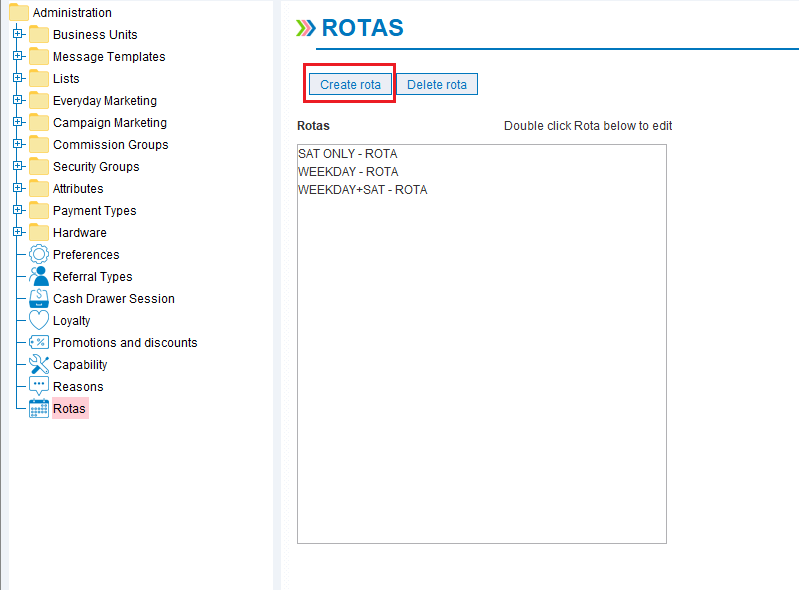This screenshot has width=799, height=590.
Task: Expand the Attributes tree node
Action: [17, 187]
